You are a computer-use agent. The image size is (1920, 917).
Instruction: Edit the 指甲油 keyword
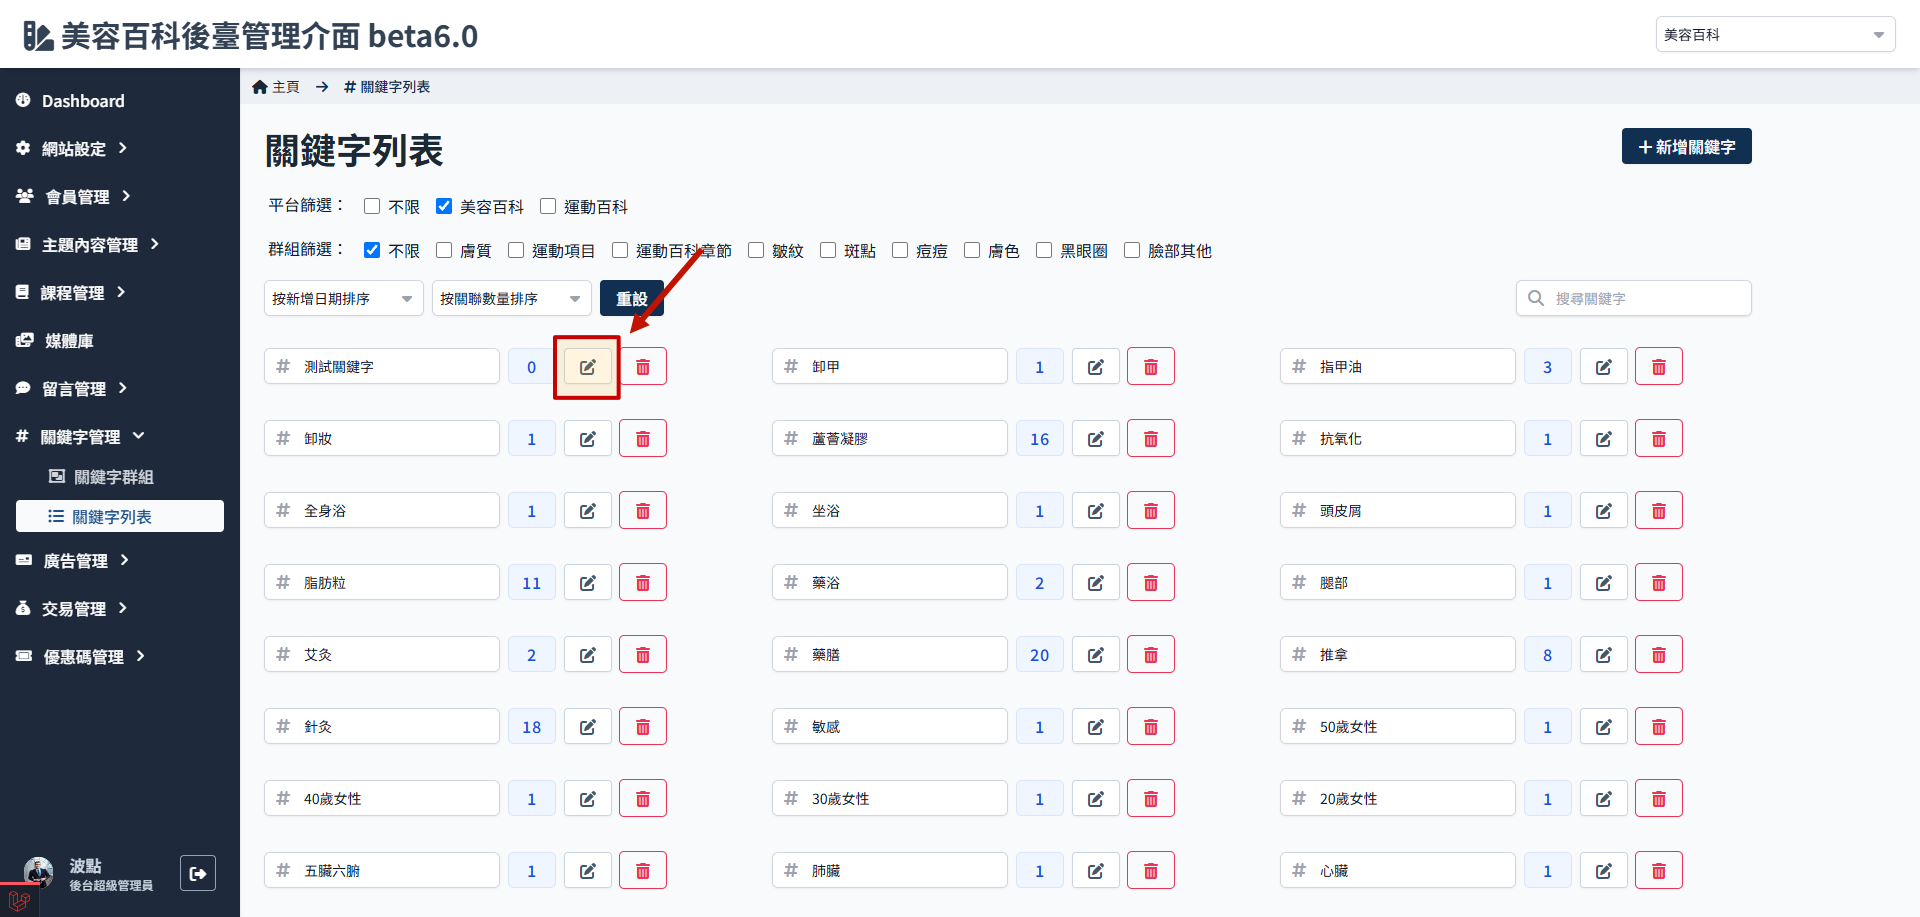[x=1604, y=367]
